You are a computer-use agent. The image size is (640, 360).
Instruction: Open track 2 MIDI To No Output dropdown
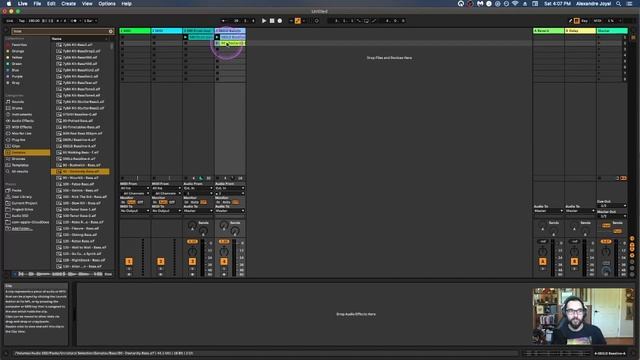click(x=167, y=211)
